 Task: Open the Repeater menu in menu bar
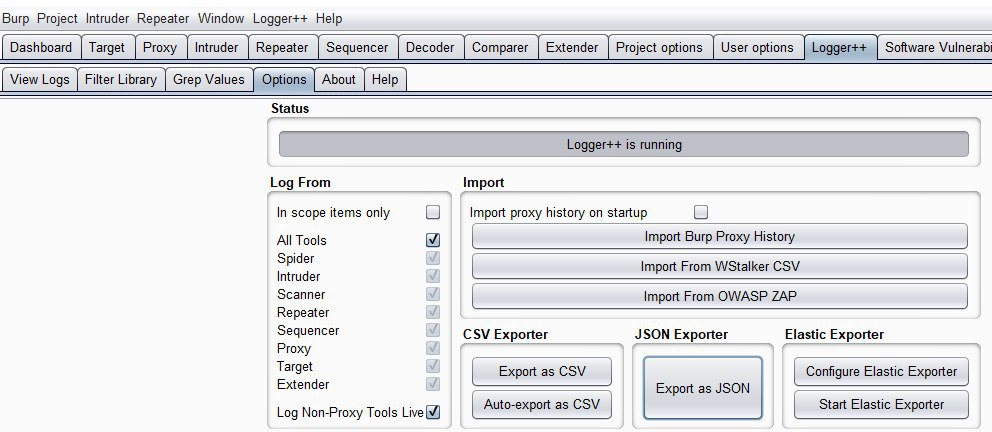click(163, 18)
